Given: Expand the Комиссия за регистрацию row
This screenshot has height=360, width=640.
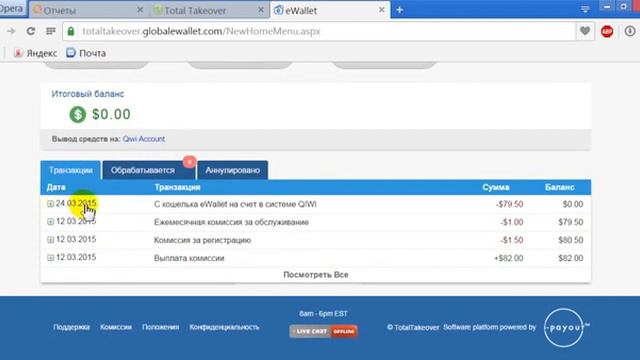Looking at the screenshot, I should click(50, 240).
